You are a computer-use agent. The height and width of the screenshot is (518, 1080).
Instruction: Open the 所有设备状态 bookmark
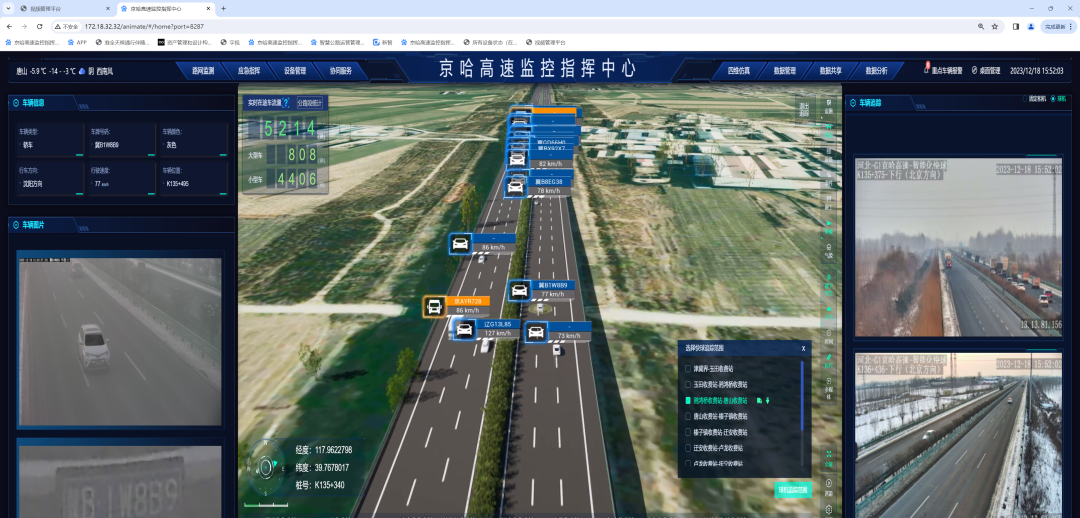pyautogui.click(x=490, y=42)
